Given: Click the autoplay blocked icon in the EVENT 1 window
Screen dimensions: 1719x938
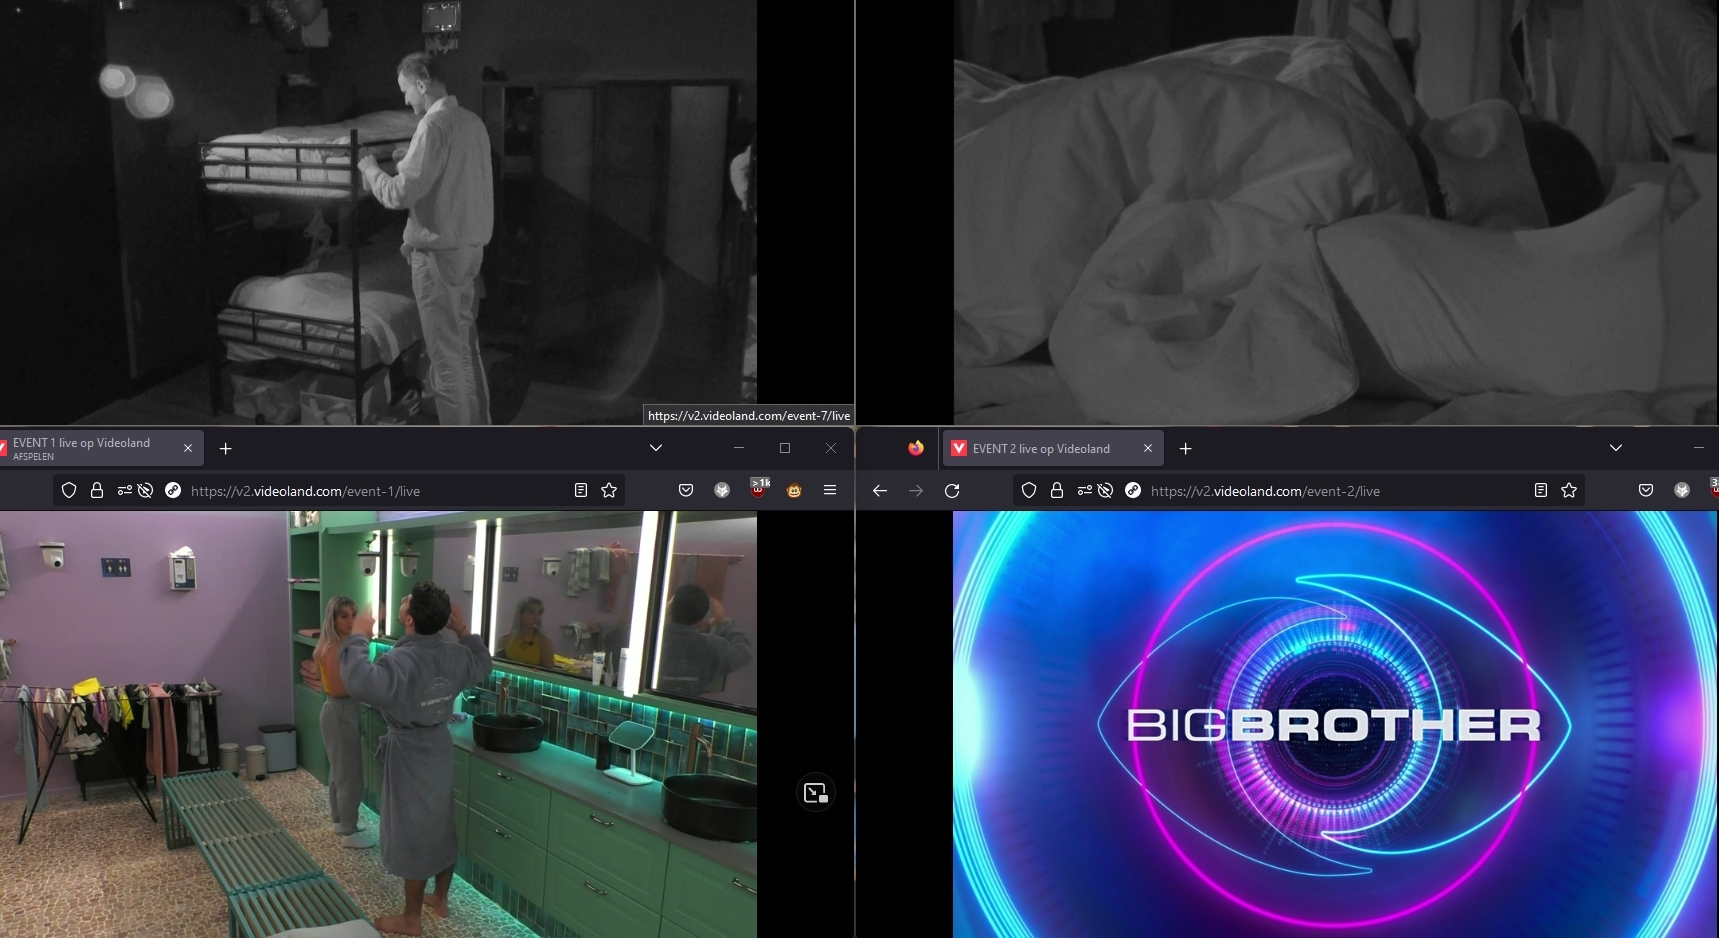Looking at the screenshot, I should (x=145, y=490).
